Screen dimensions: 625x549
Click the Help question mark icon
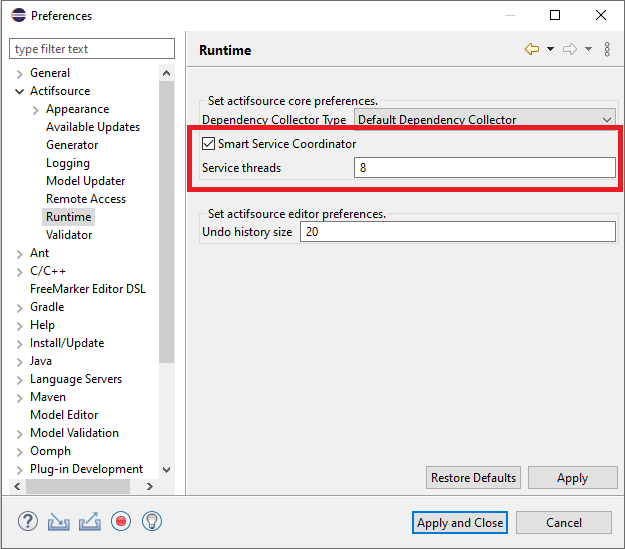pos(27,521)
